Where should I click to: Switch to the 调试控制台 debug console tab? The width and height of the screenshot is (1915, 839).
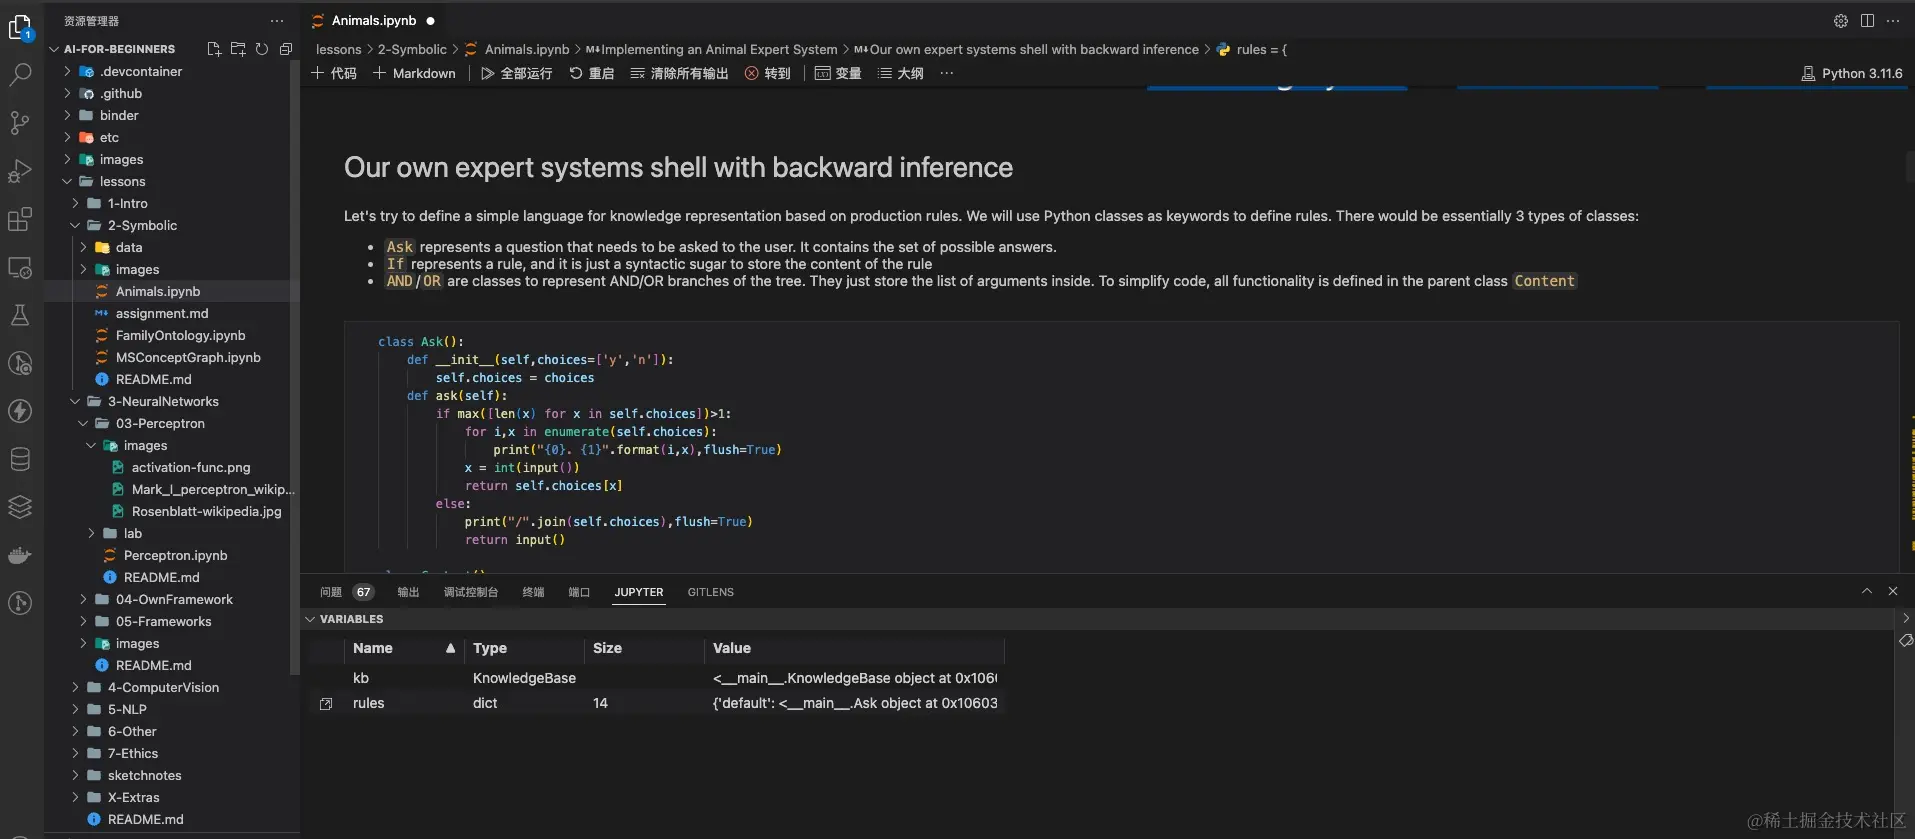[x=471, y=592]
